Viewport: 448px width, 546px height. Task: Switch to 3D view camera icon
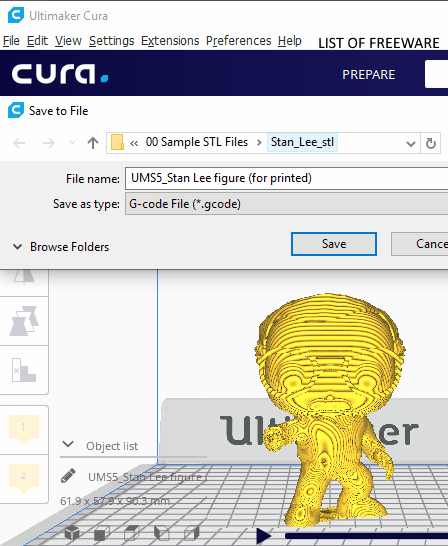[72, 533]
